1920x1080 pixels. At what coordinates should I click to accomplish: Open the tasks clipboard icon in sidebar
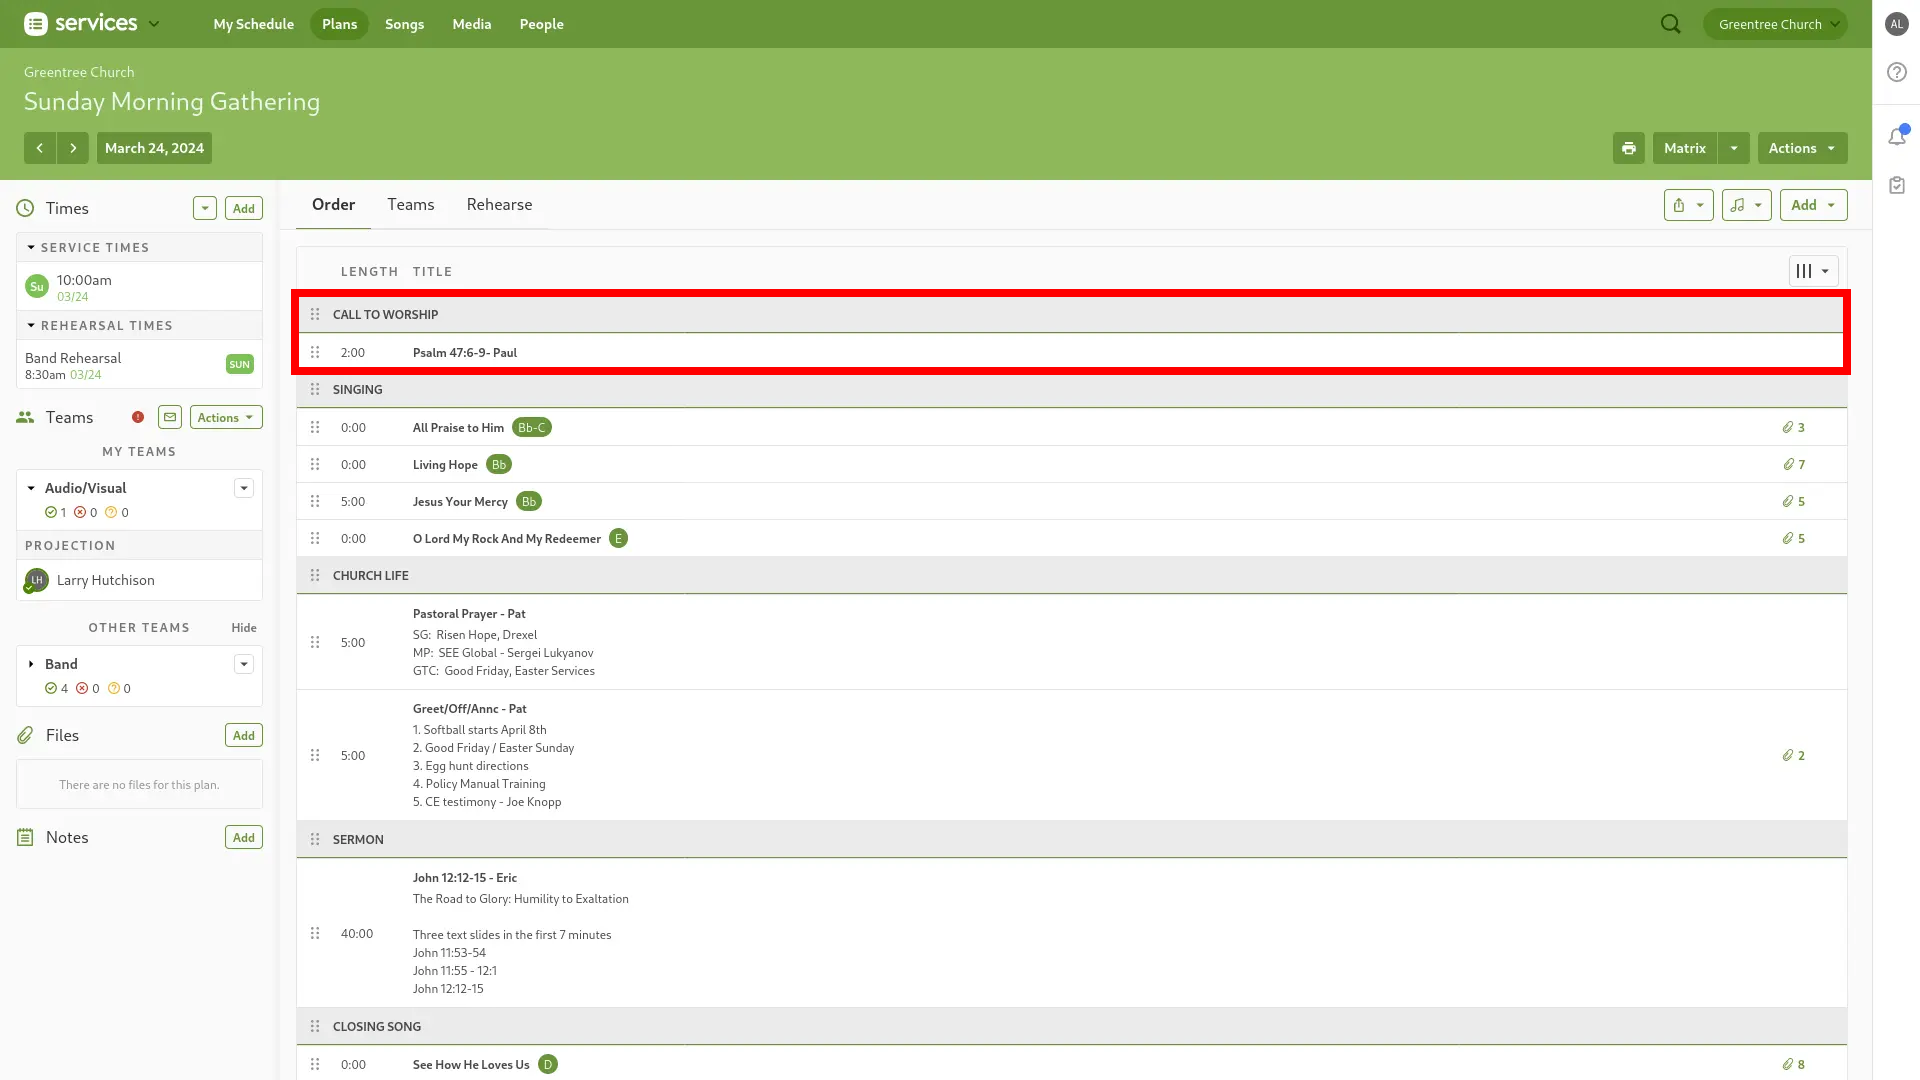point(1897,185)
